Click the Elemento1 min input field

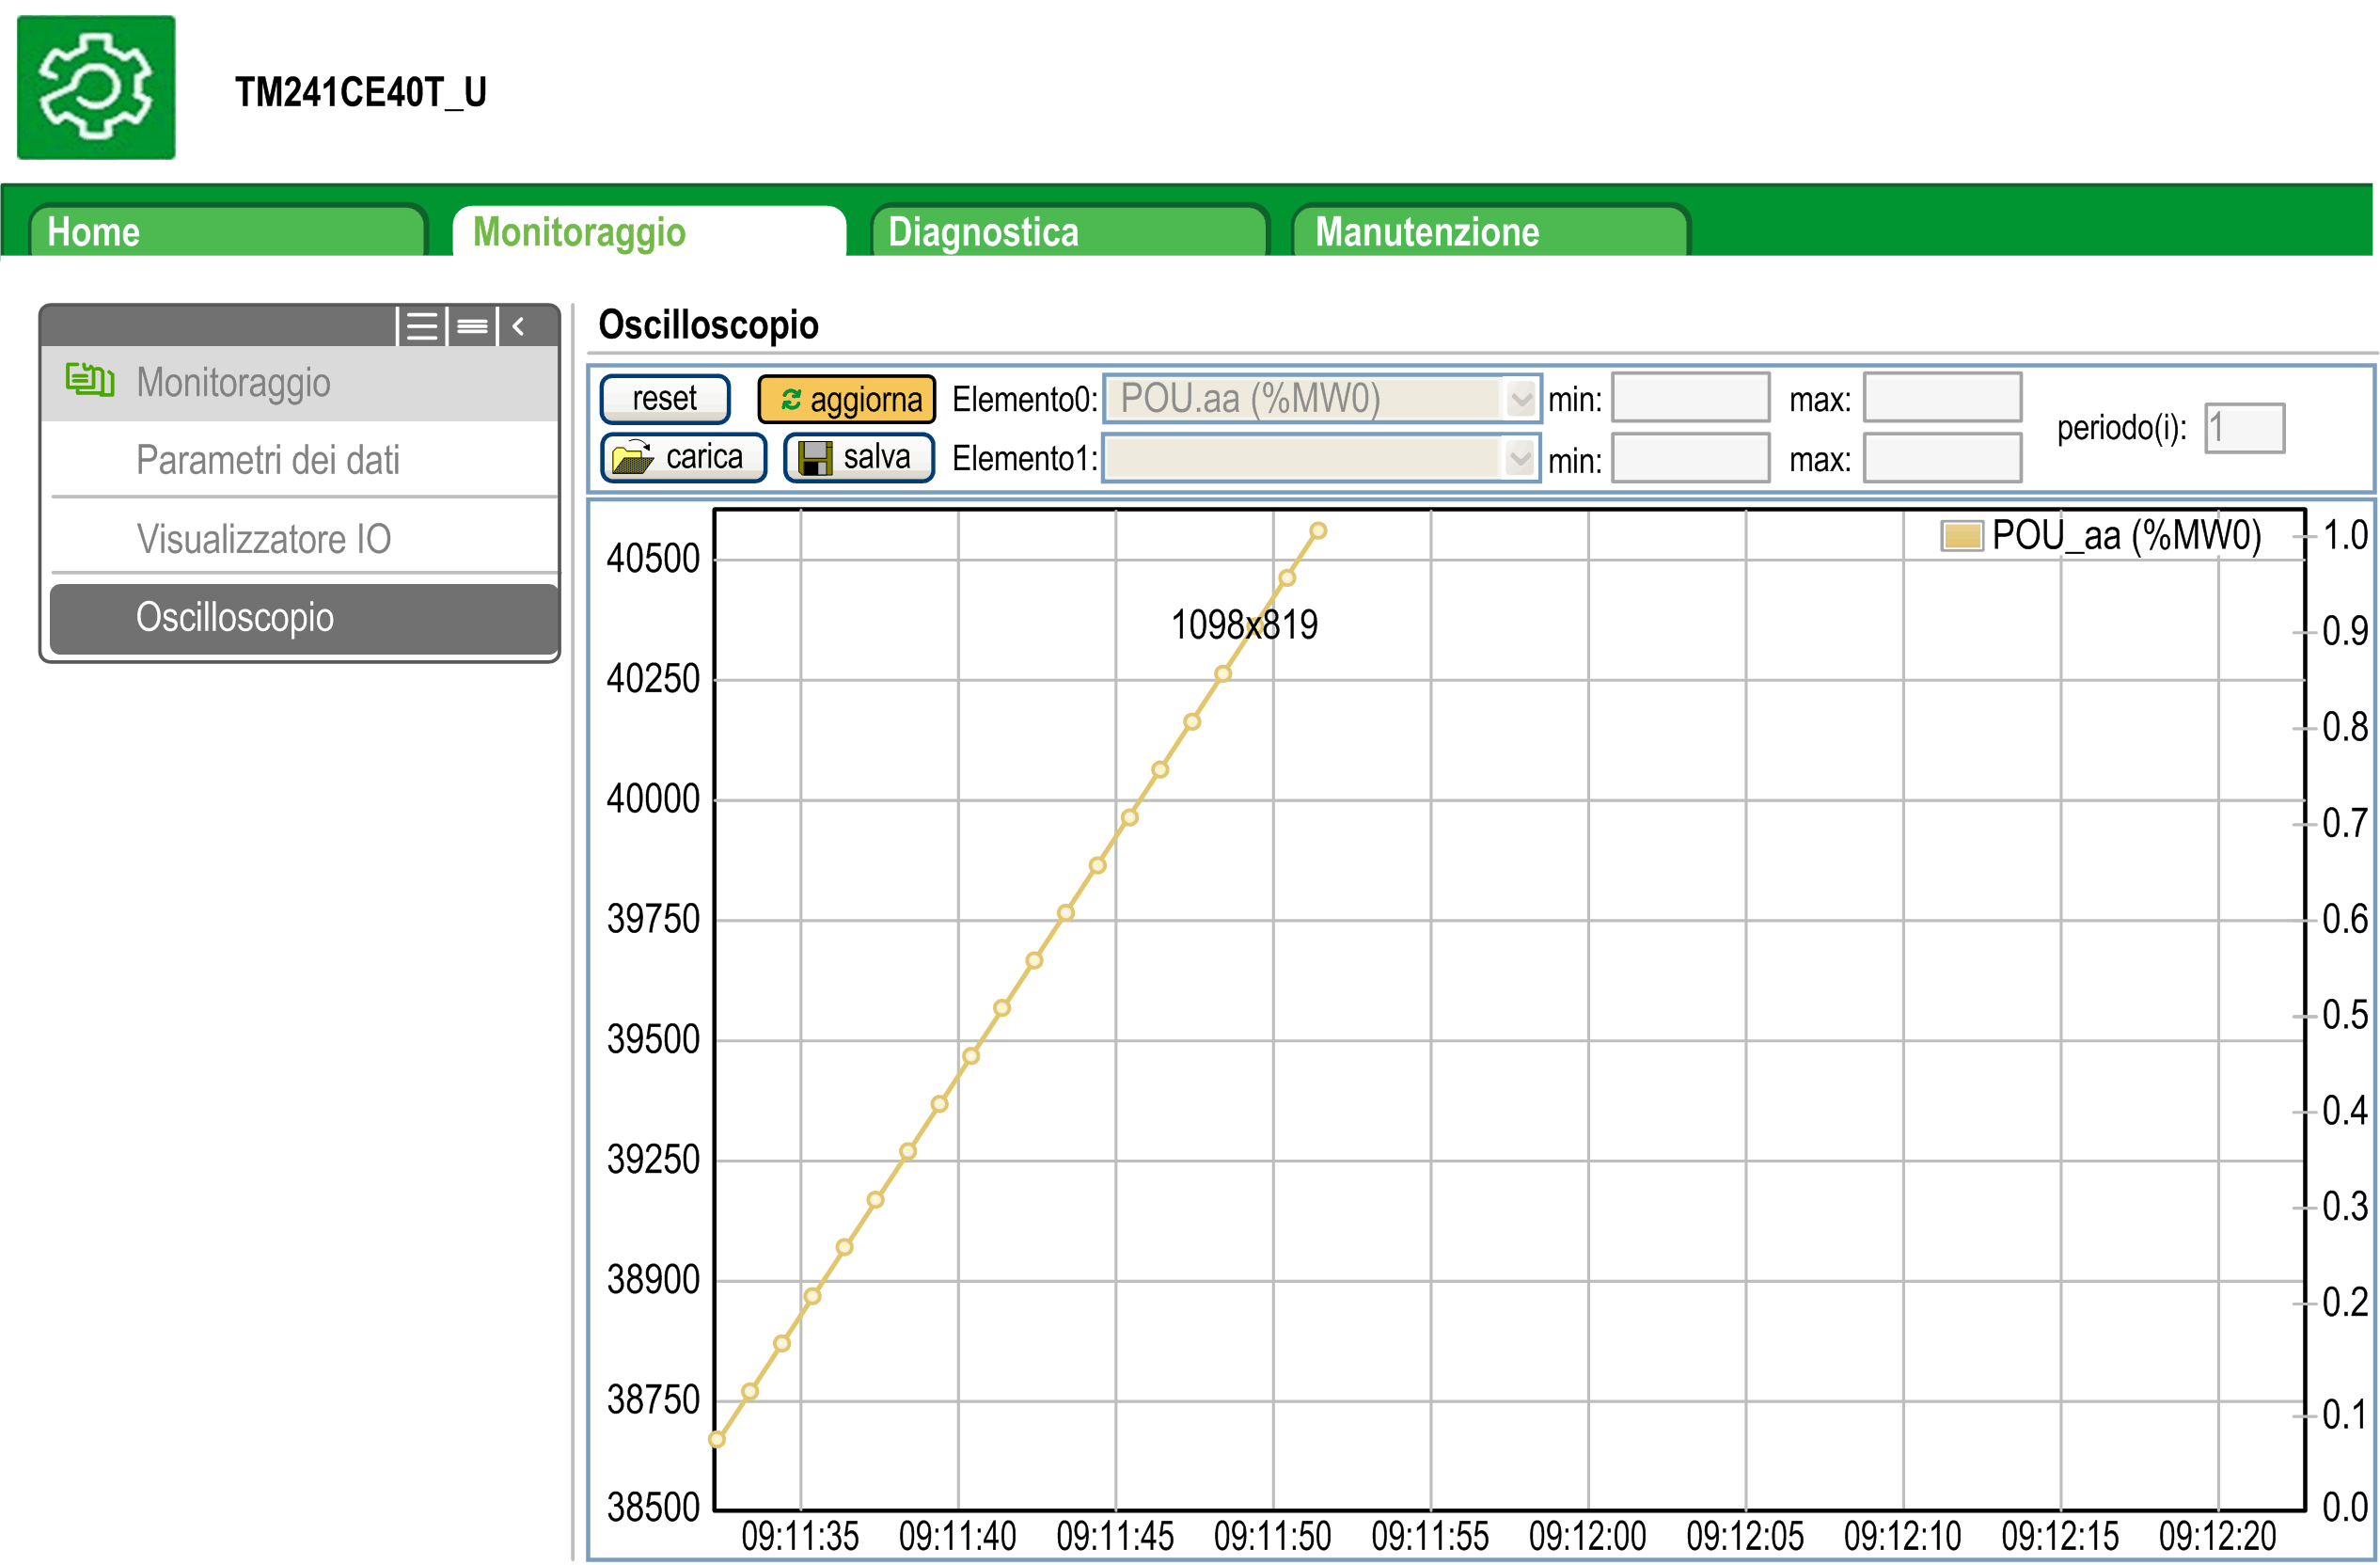[x=1690, y=459]
